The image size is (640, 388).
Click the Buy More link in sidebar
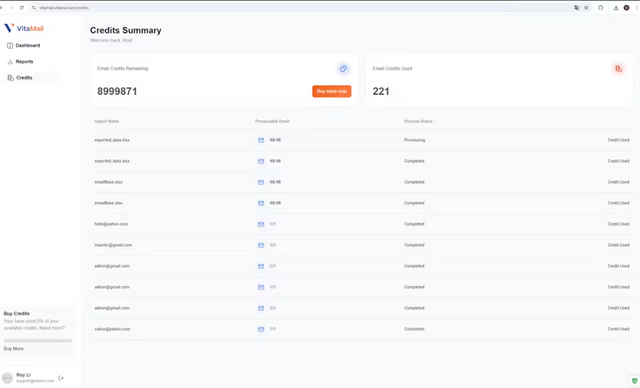[x=13, y=349]
